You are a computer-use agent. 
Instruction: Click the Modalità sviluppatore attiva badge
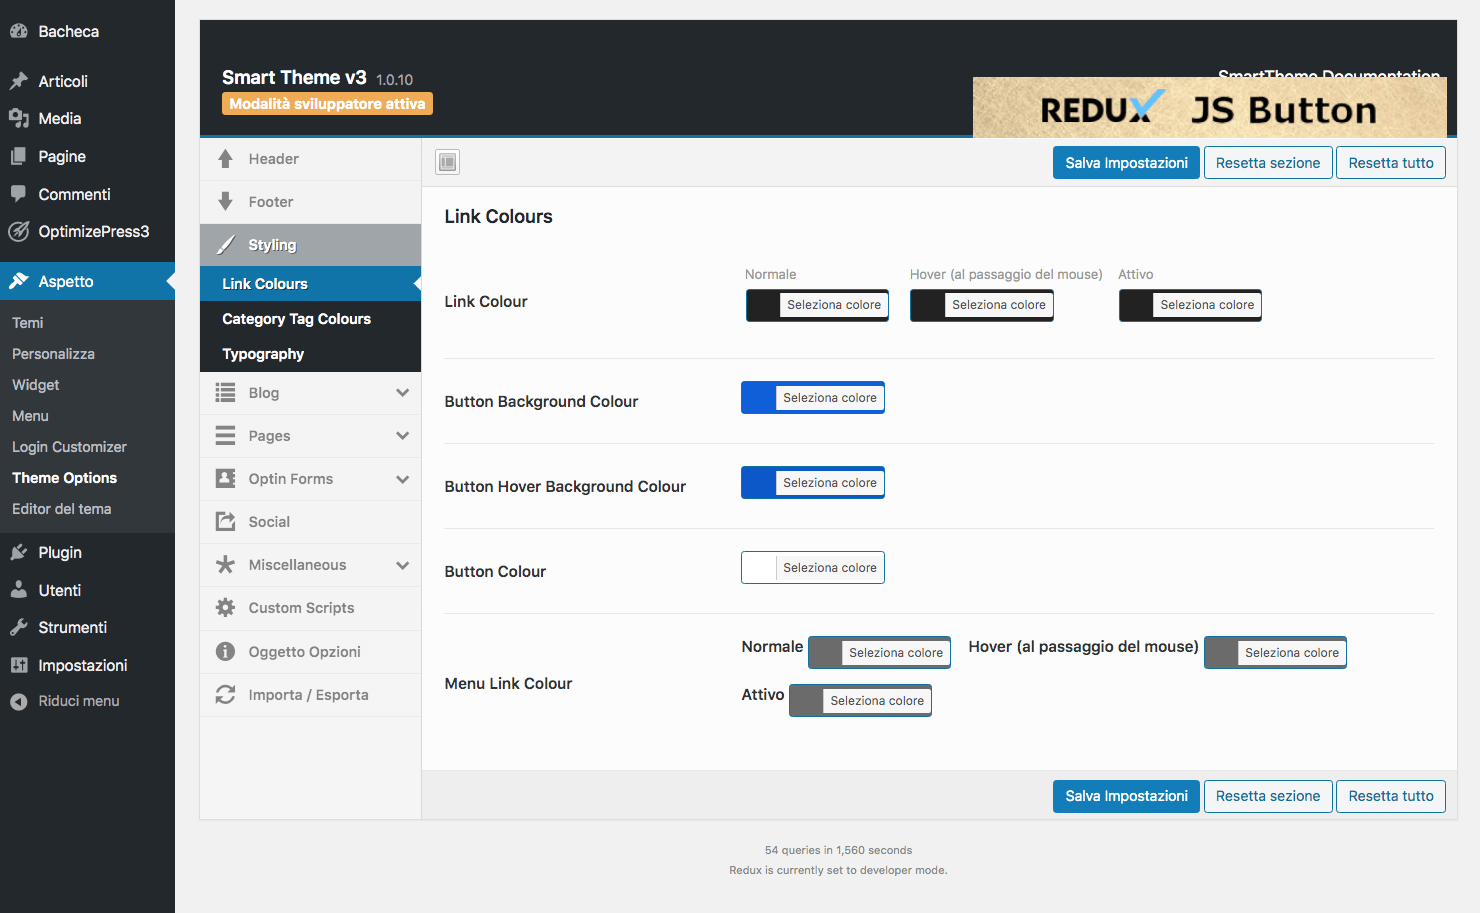pyautogui.click(x=327, y=104)
